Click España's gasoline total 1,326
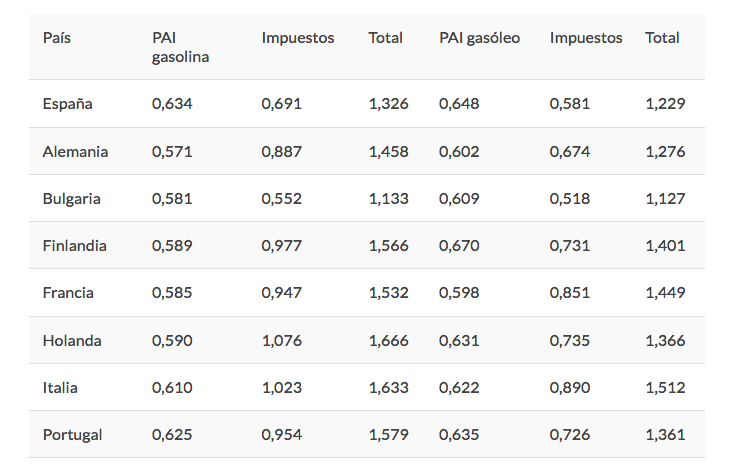The width and height of the screenshot is (740, 475). pyautogui.click(x=388, y=104)
